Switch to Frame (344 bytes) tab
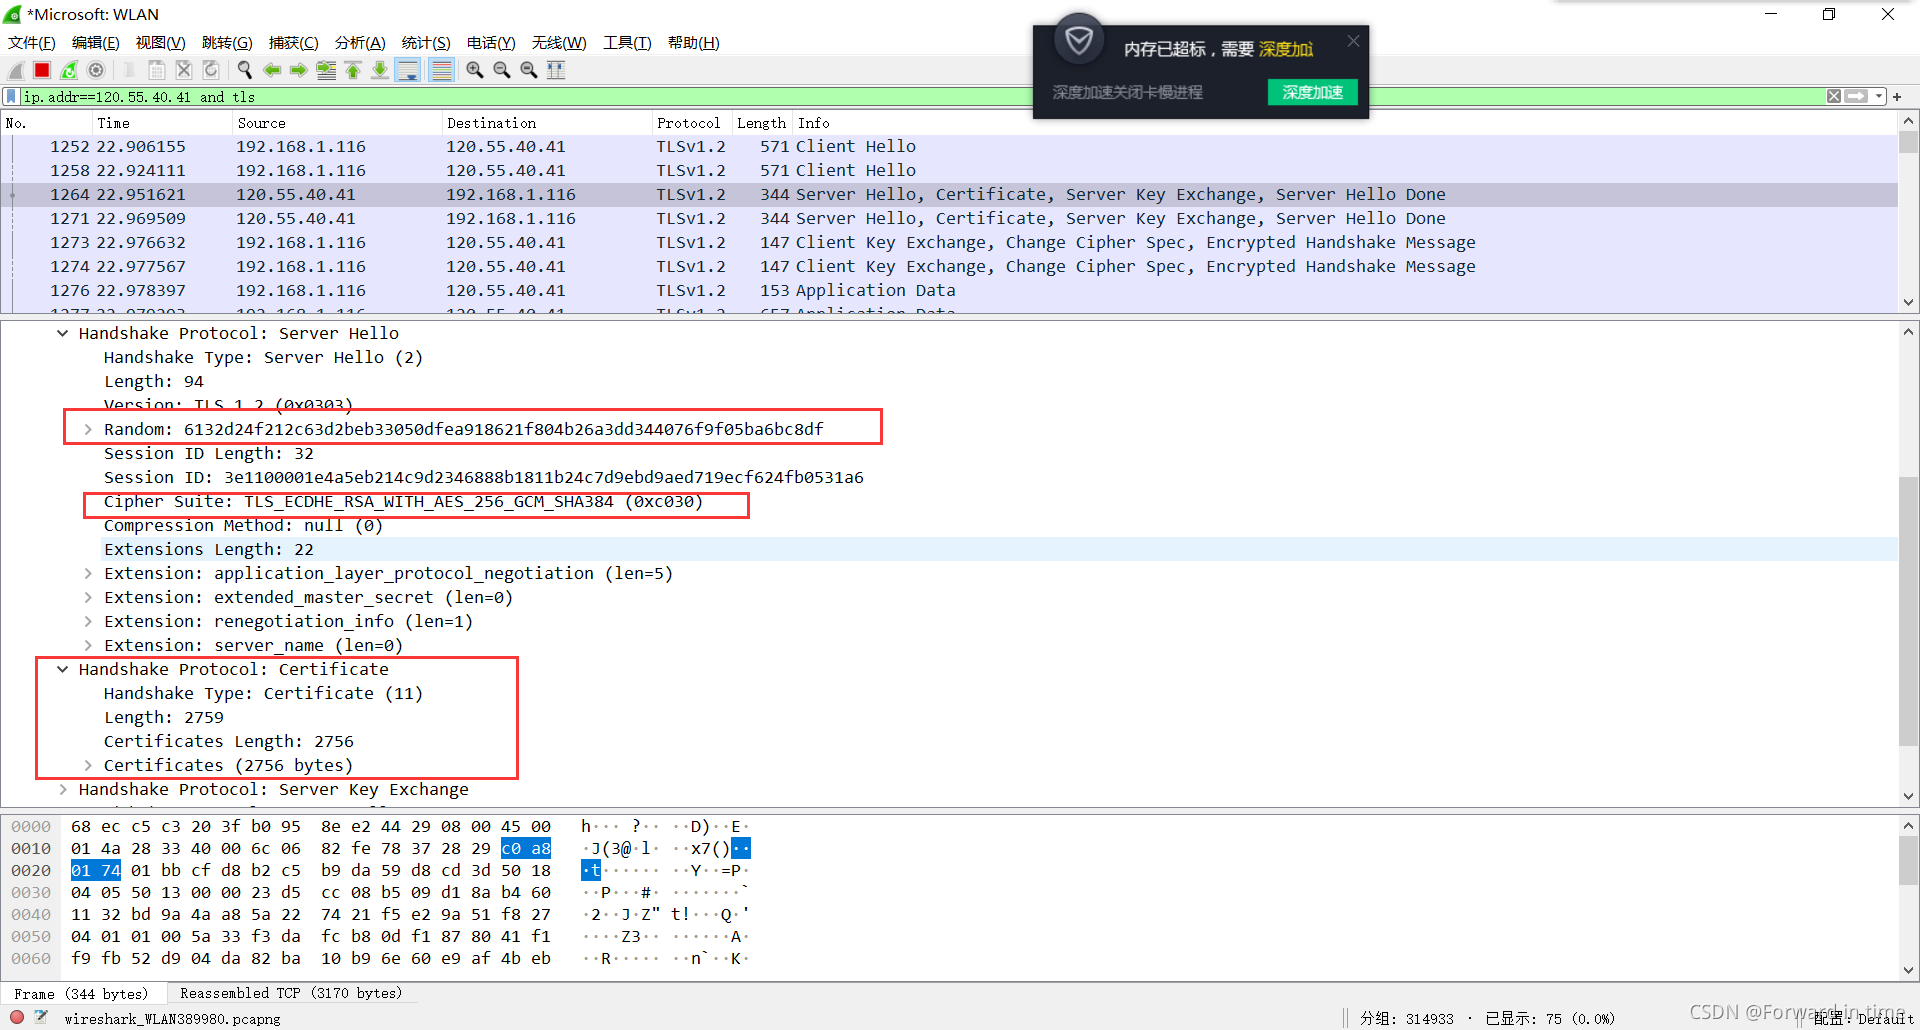 [x=81, y=993]
